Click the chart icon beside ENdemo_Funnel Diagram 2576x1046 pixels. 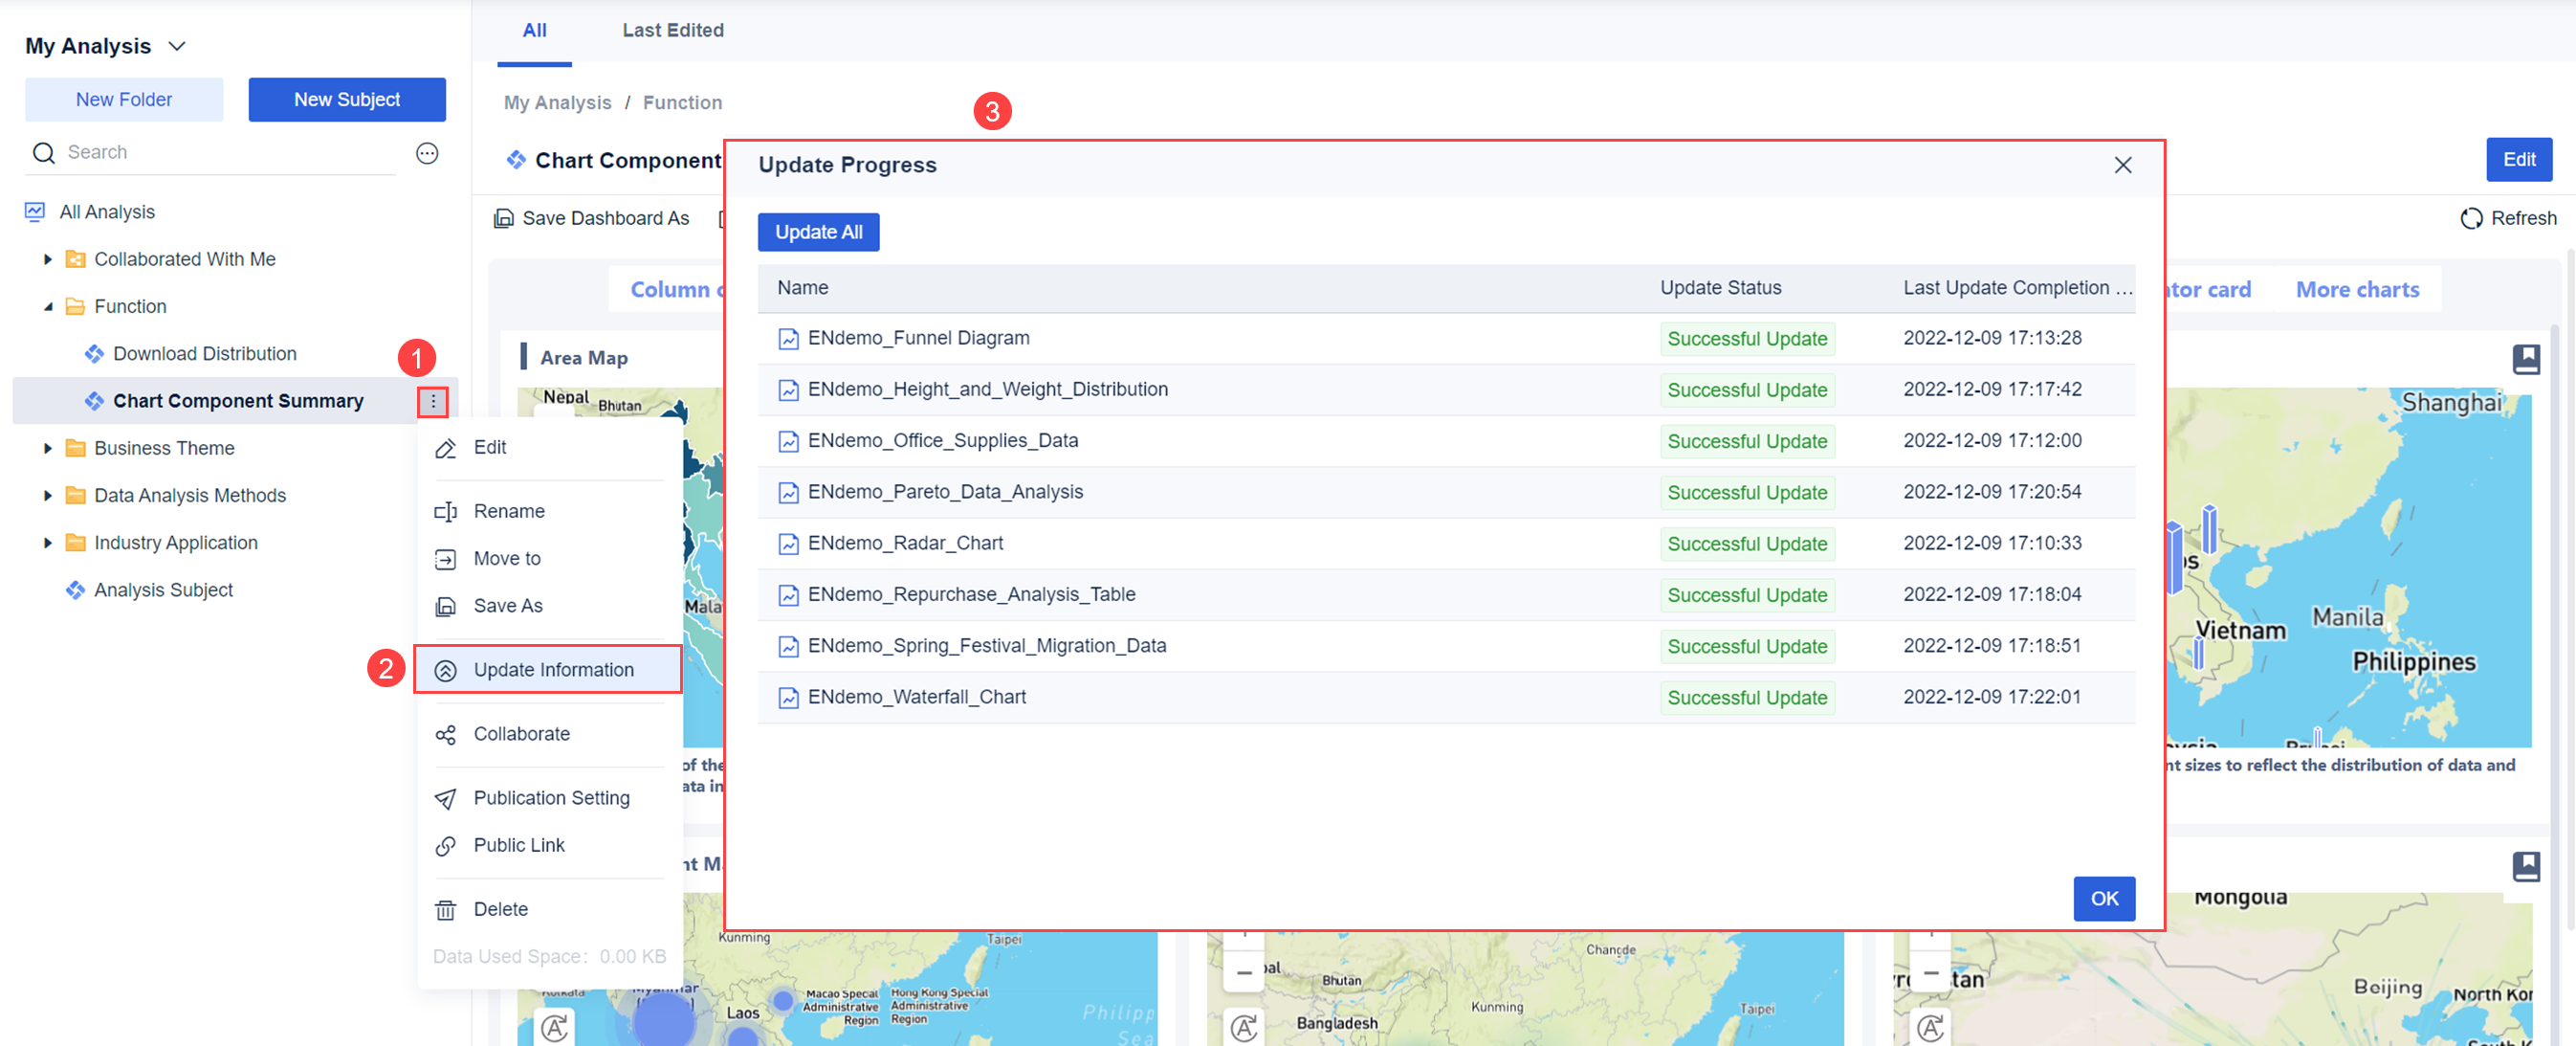[788, 338]
